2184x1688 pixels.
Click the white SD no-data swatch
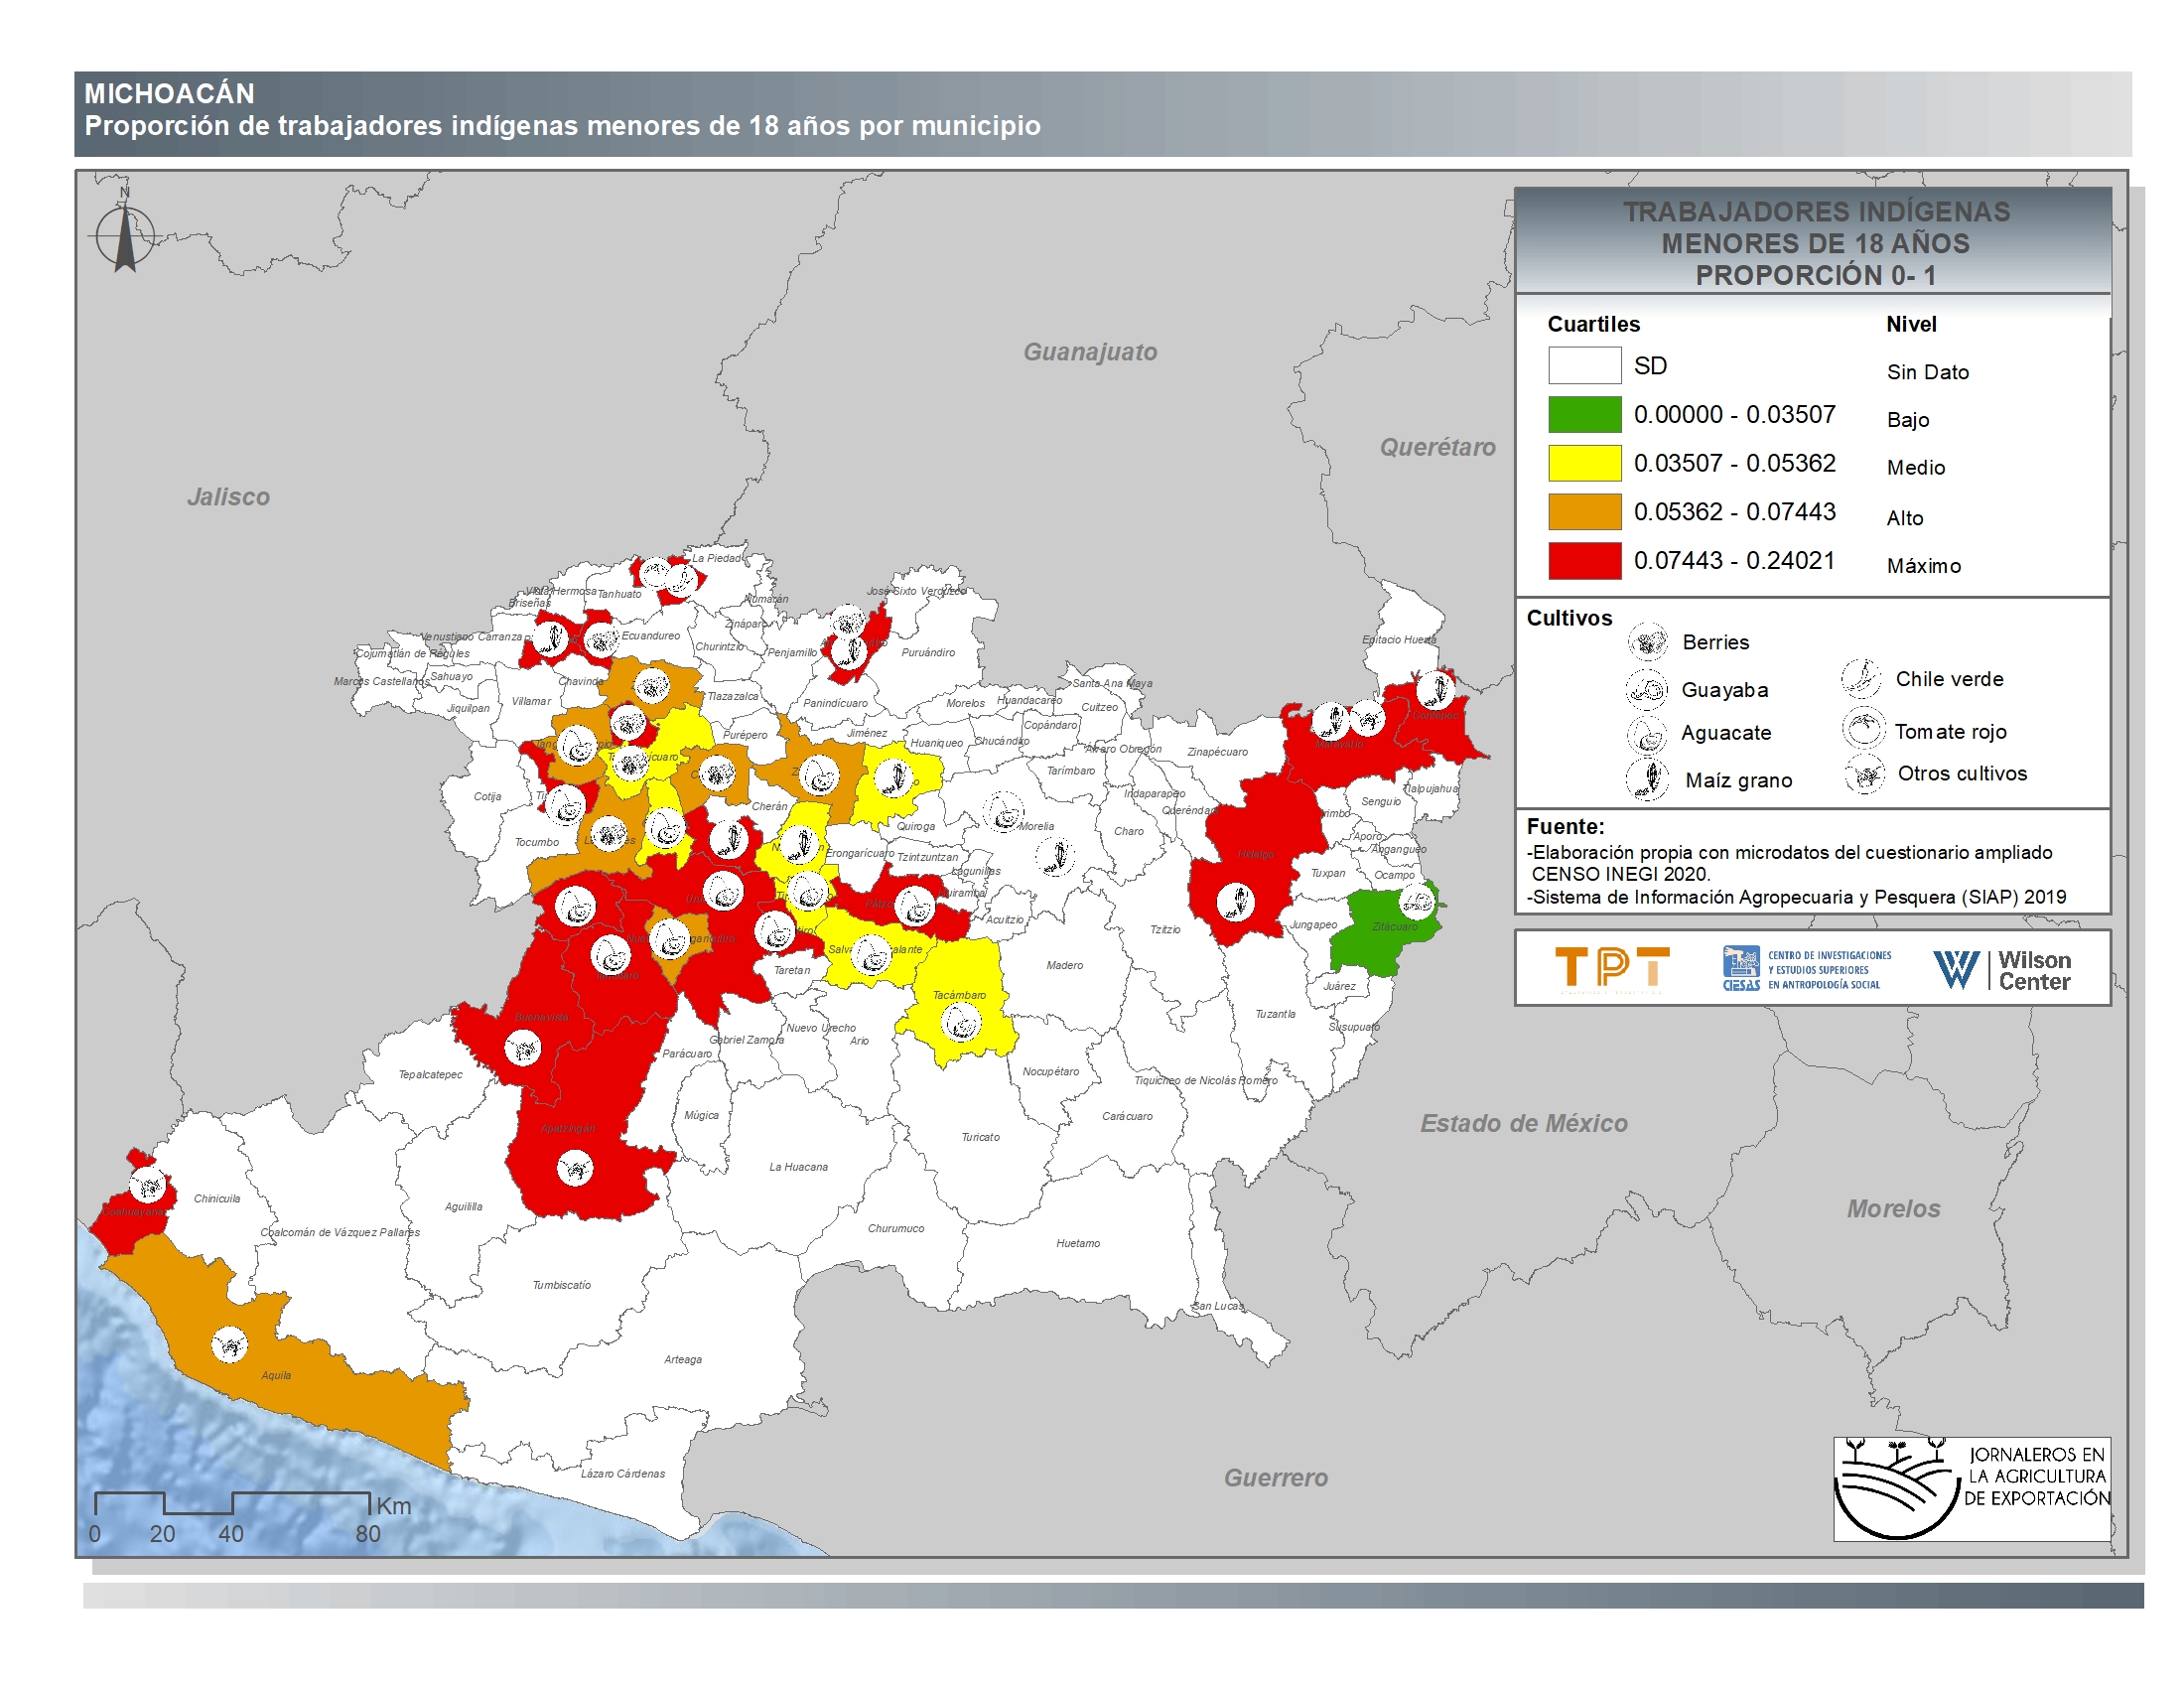click(1584, 366)
